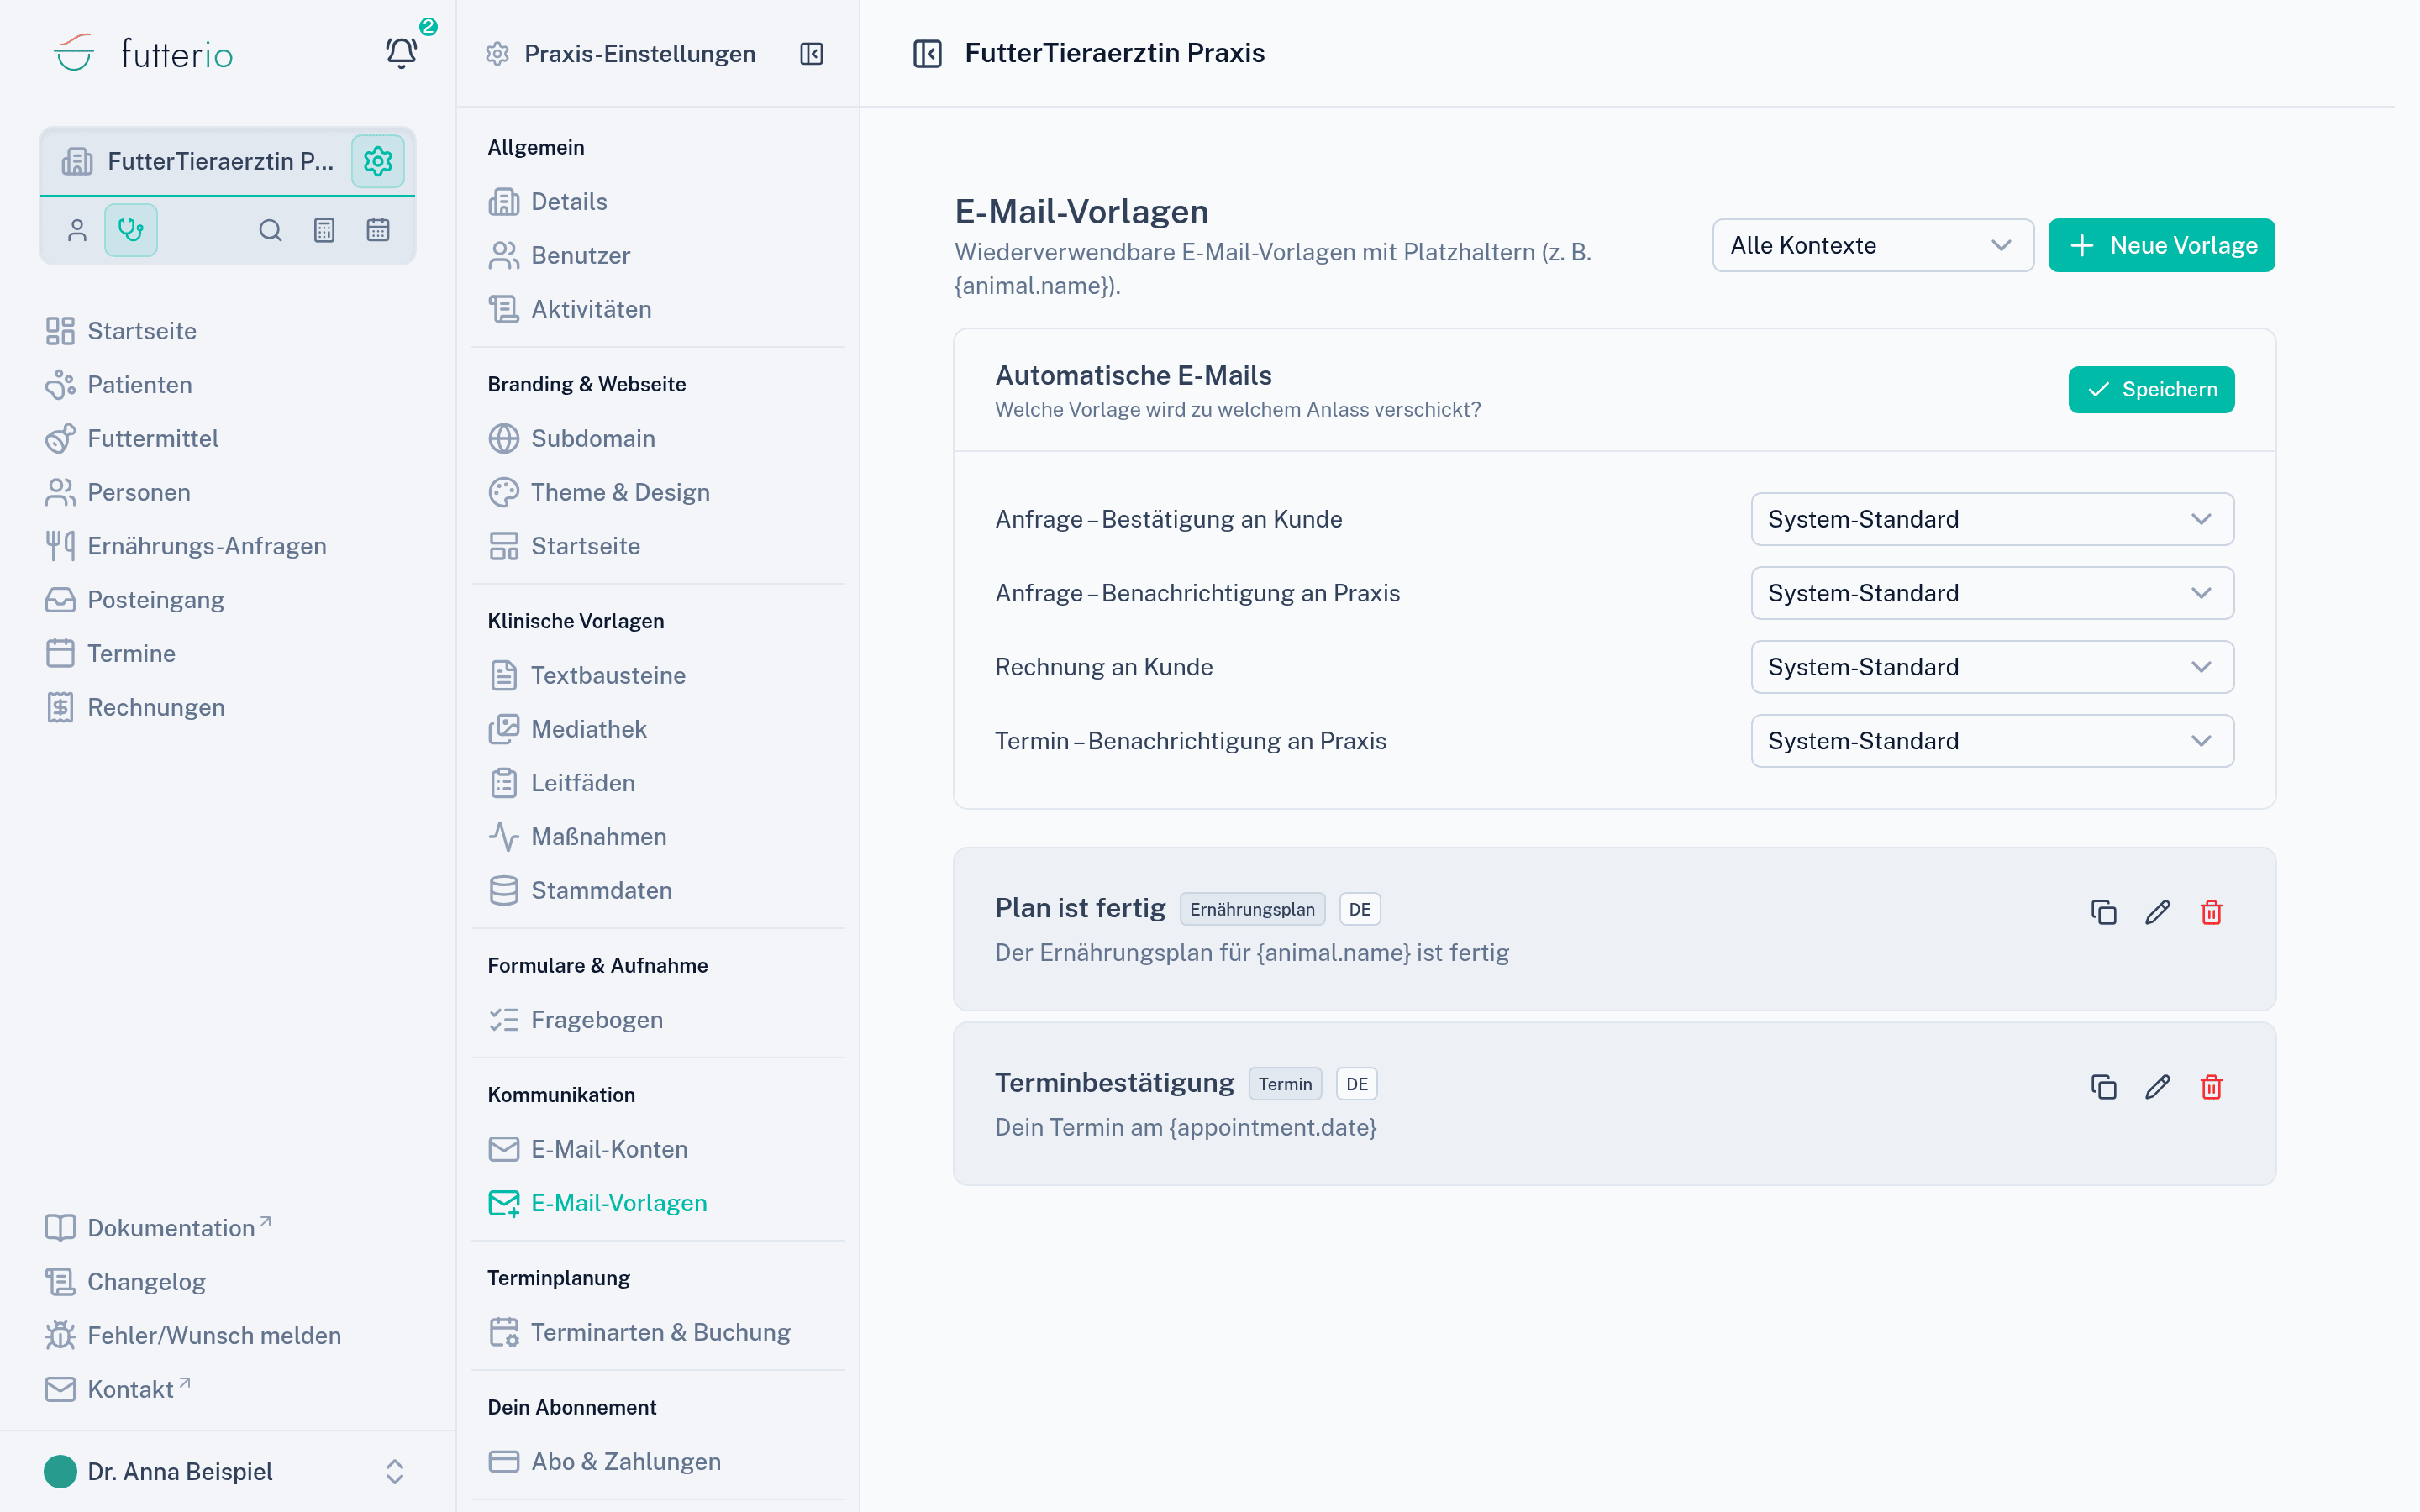Delete the Terminbestätigung template

tap(2211, 1087)
